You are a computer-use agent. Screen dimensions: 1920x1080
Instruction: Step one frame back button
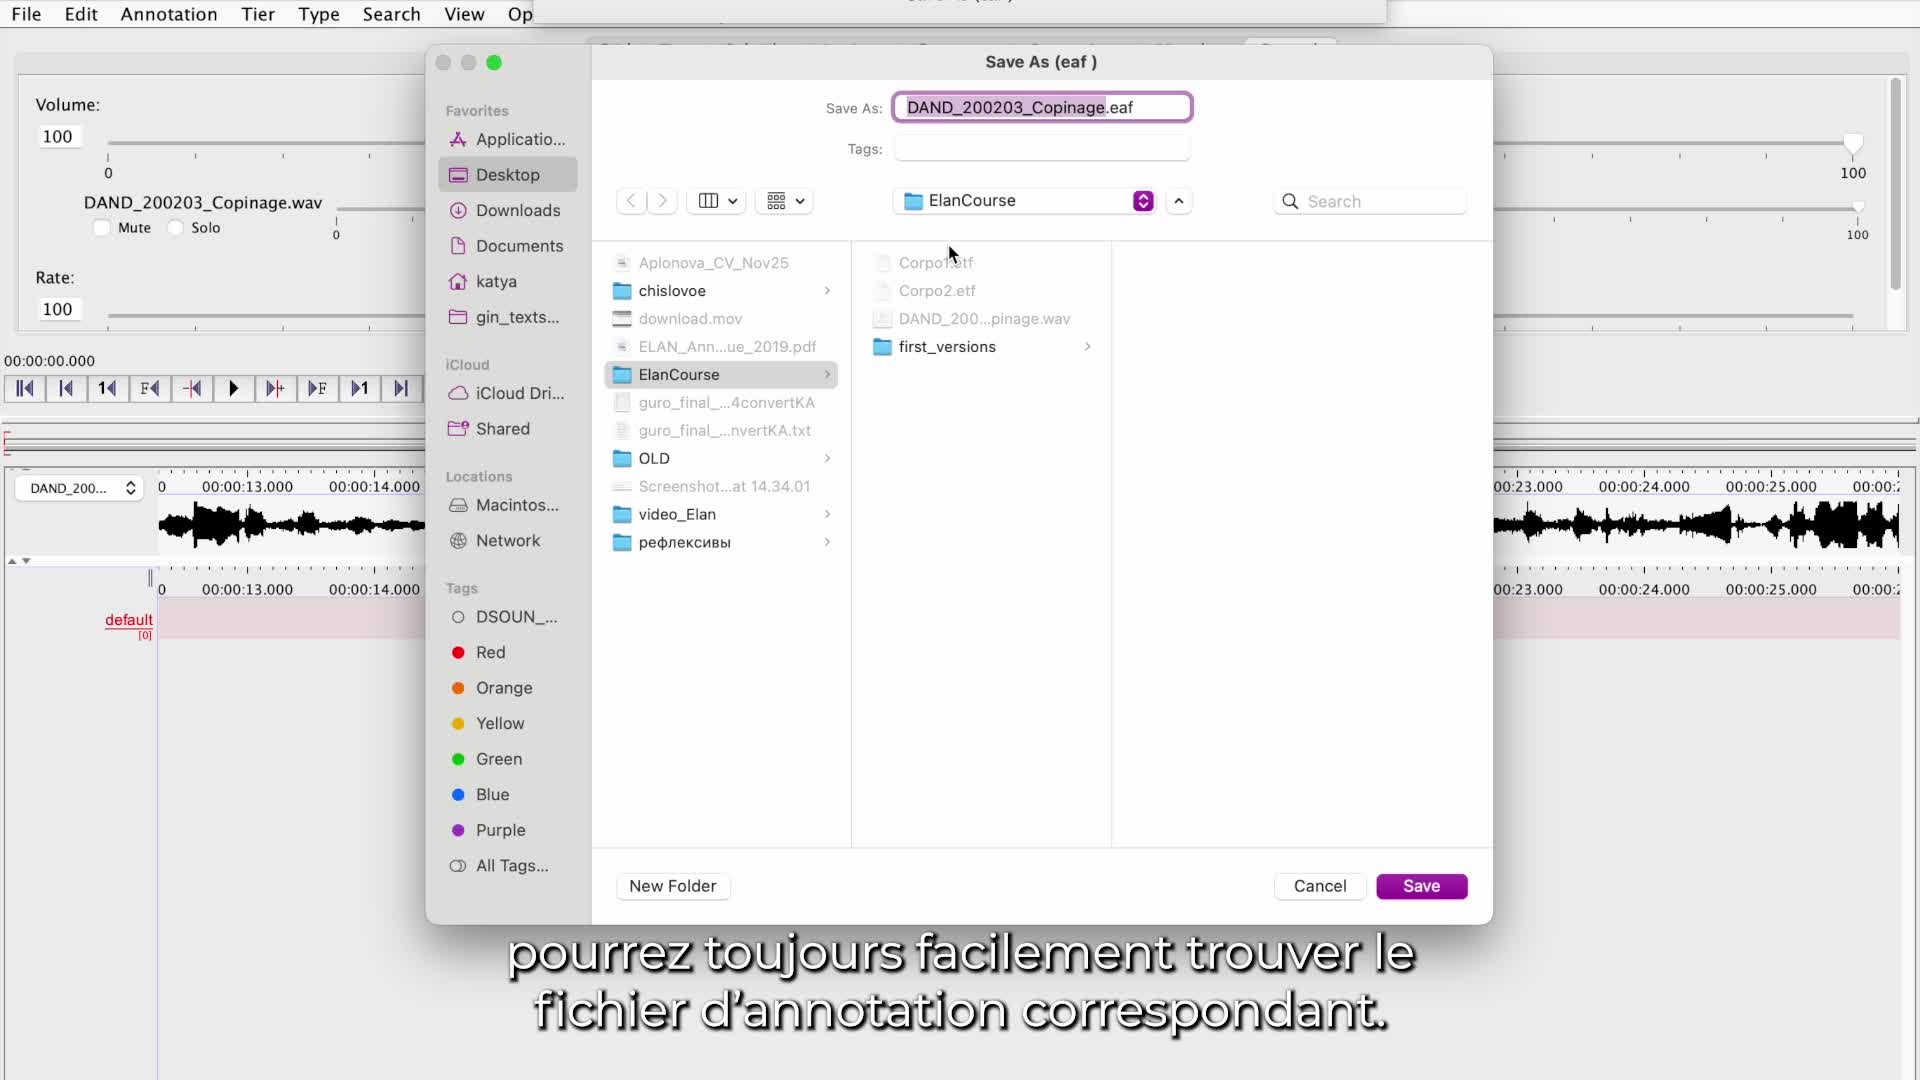click(150, 388)
